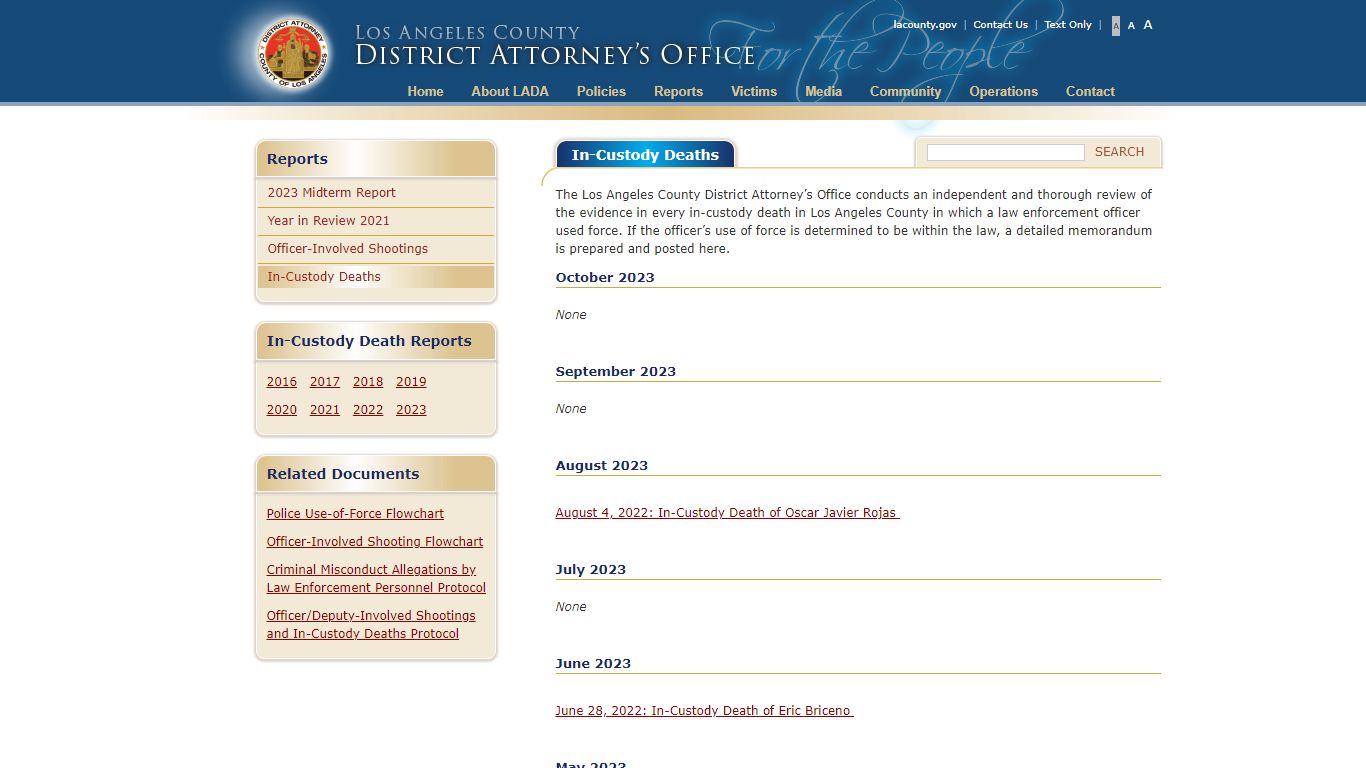
Task: Click the District Attorney's Office title text
Action: [555, 55]
